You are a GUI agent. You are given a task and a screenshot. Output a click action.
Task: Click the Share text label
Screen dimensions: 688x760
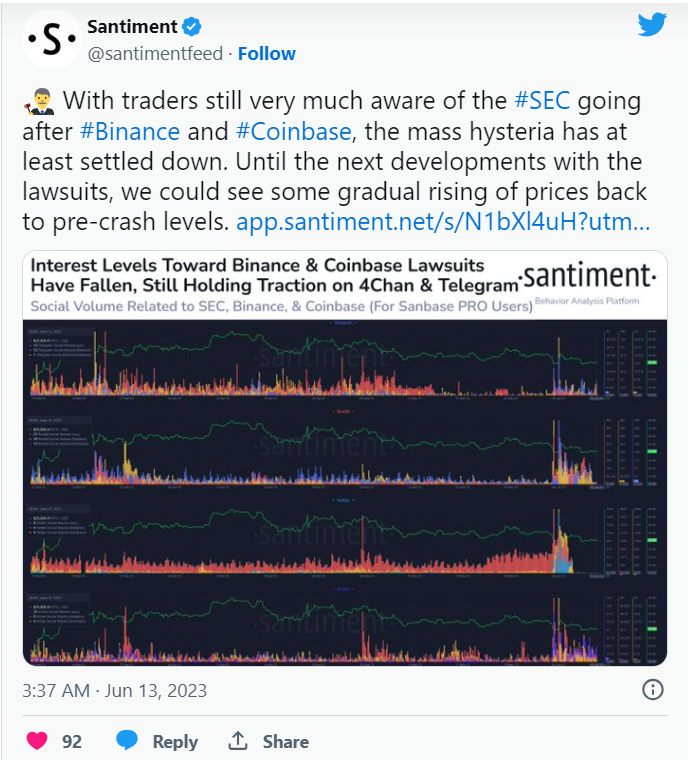[x=285, y=741]
